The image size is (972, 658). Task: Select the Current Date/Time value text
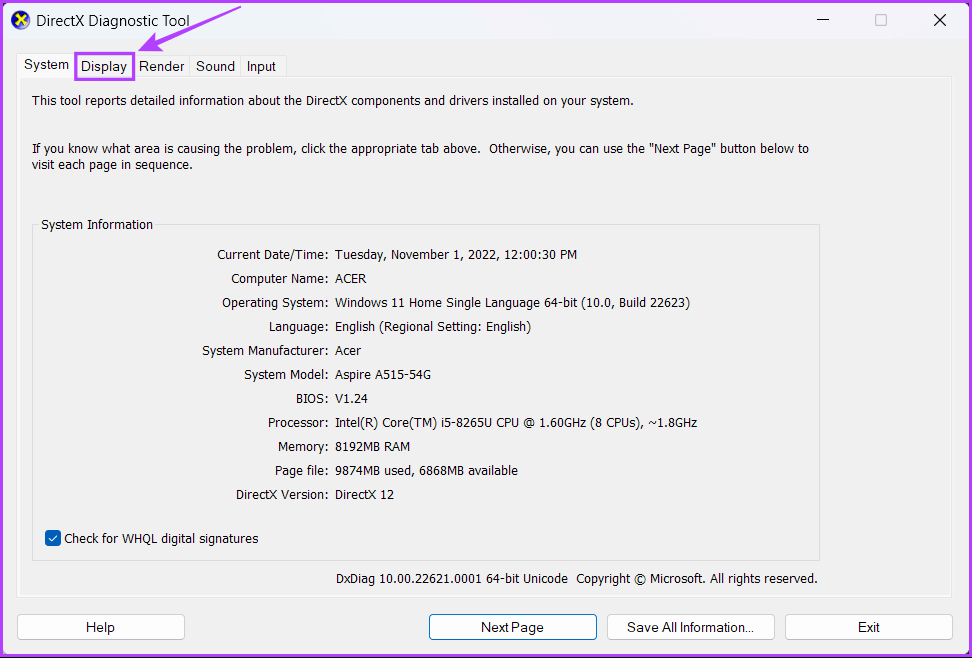456,254
